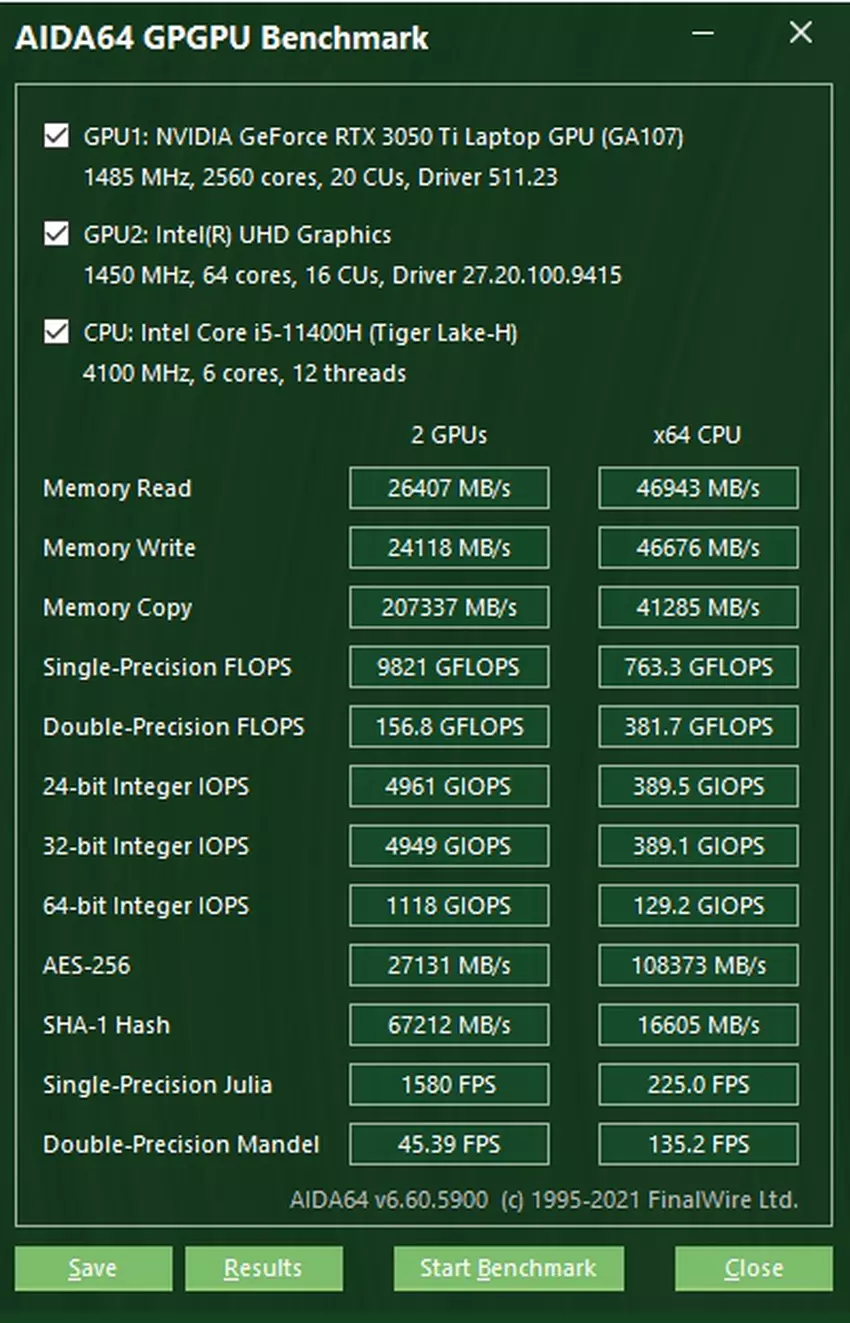Open the Results button
Image resolution: width=850 pixels, height=1323 pixels.
pyautogui.click(x=263, y=1268)
